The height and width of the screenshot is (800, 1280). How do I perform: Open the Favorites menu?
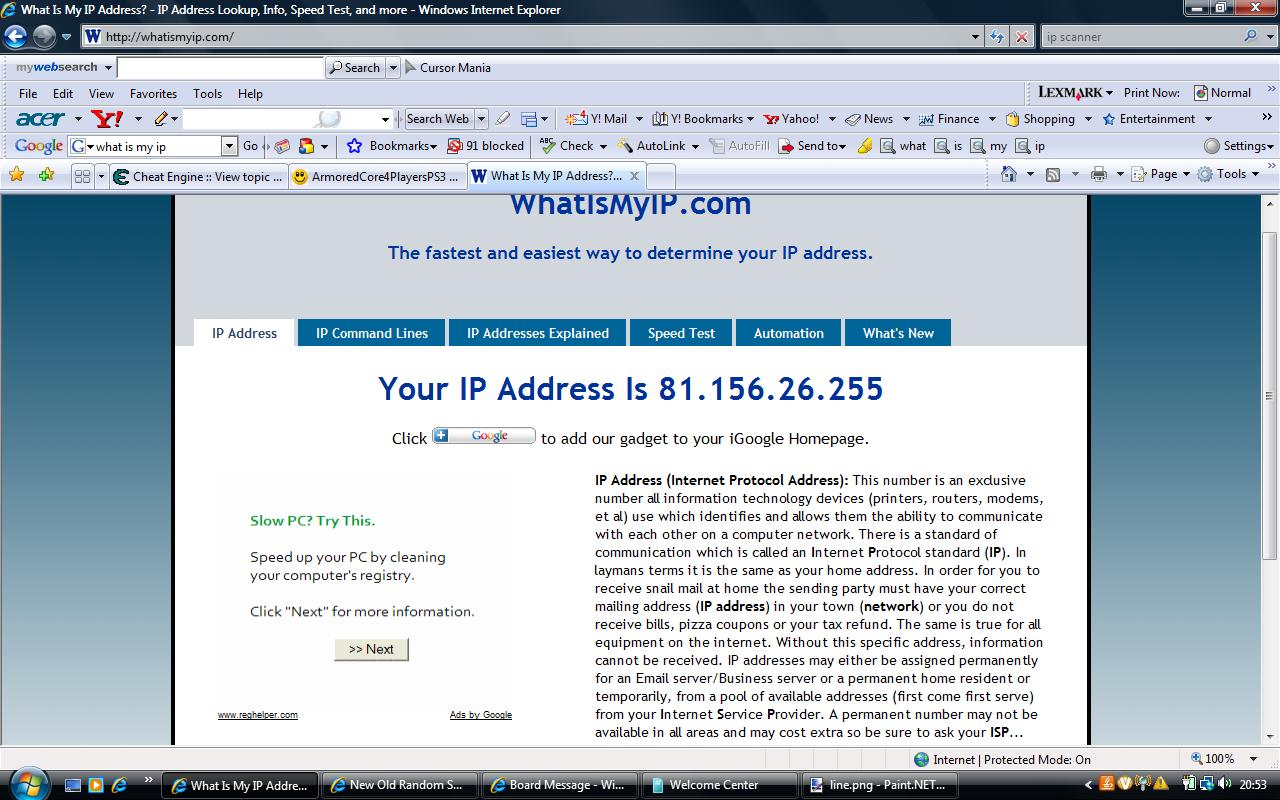[x=153, y=93]
